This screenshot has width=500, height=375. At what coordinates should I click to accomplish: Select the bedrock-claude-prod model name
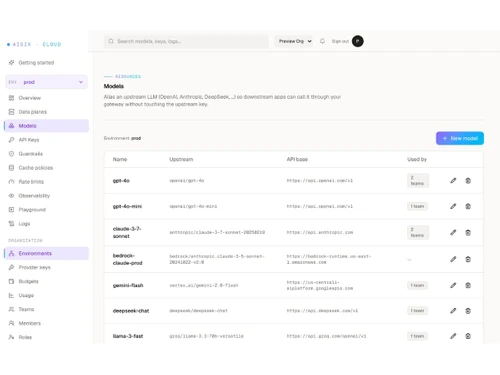127,259
